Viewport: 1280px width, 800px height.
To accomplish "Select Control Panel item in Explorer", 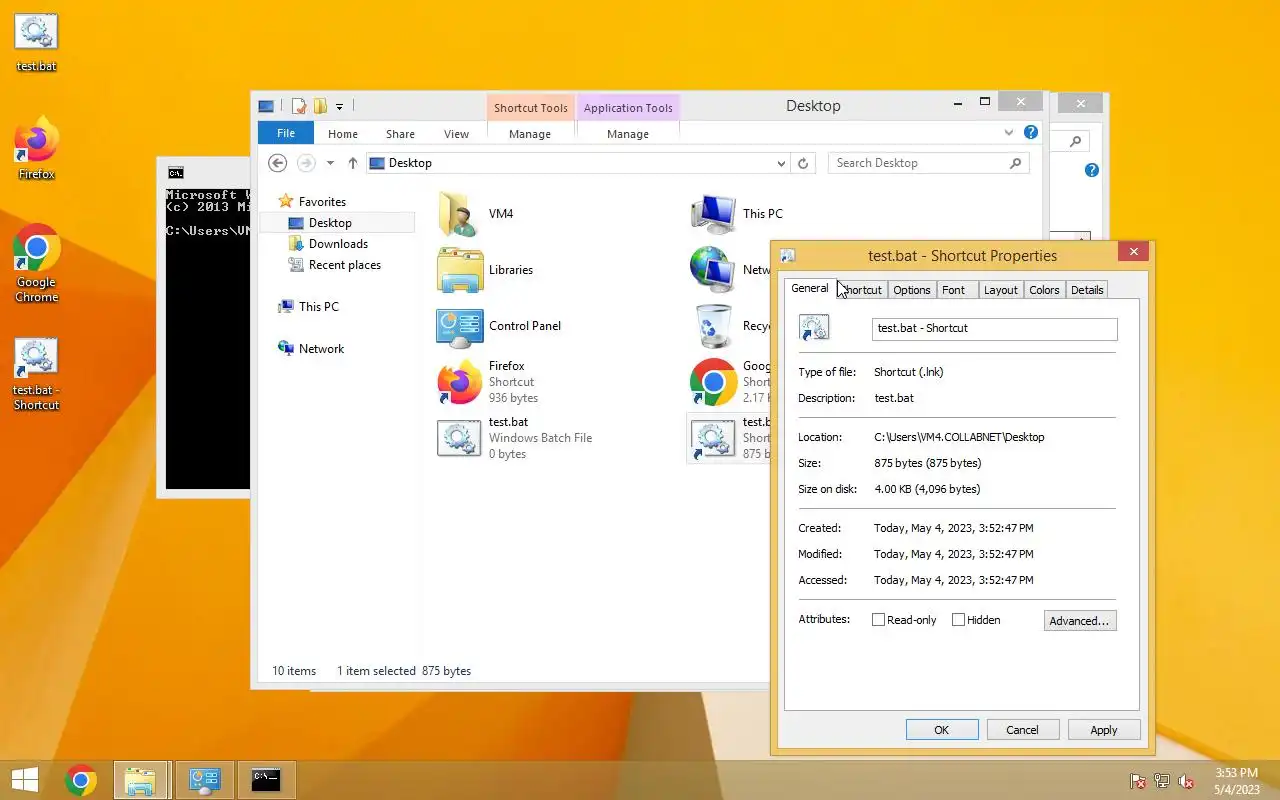I will 500,326.
